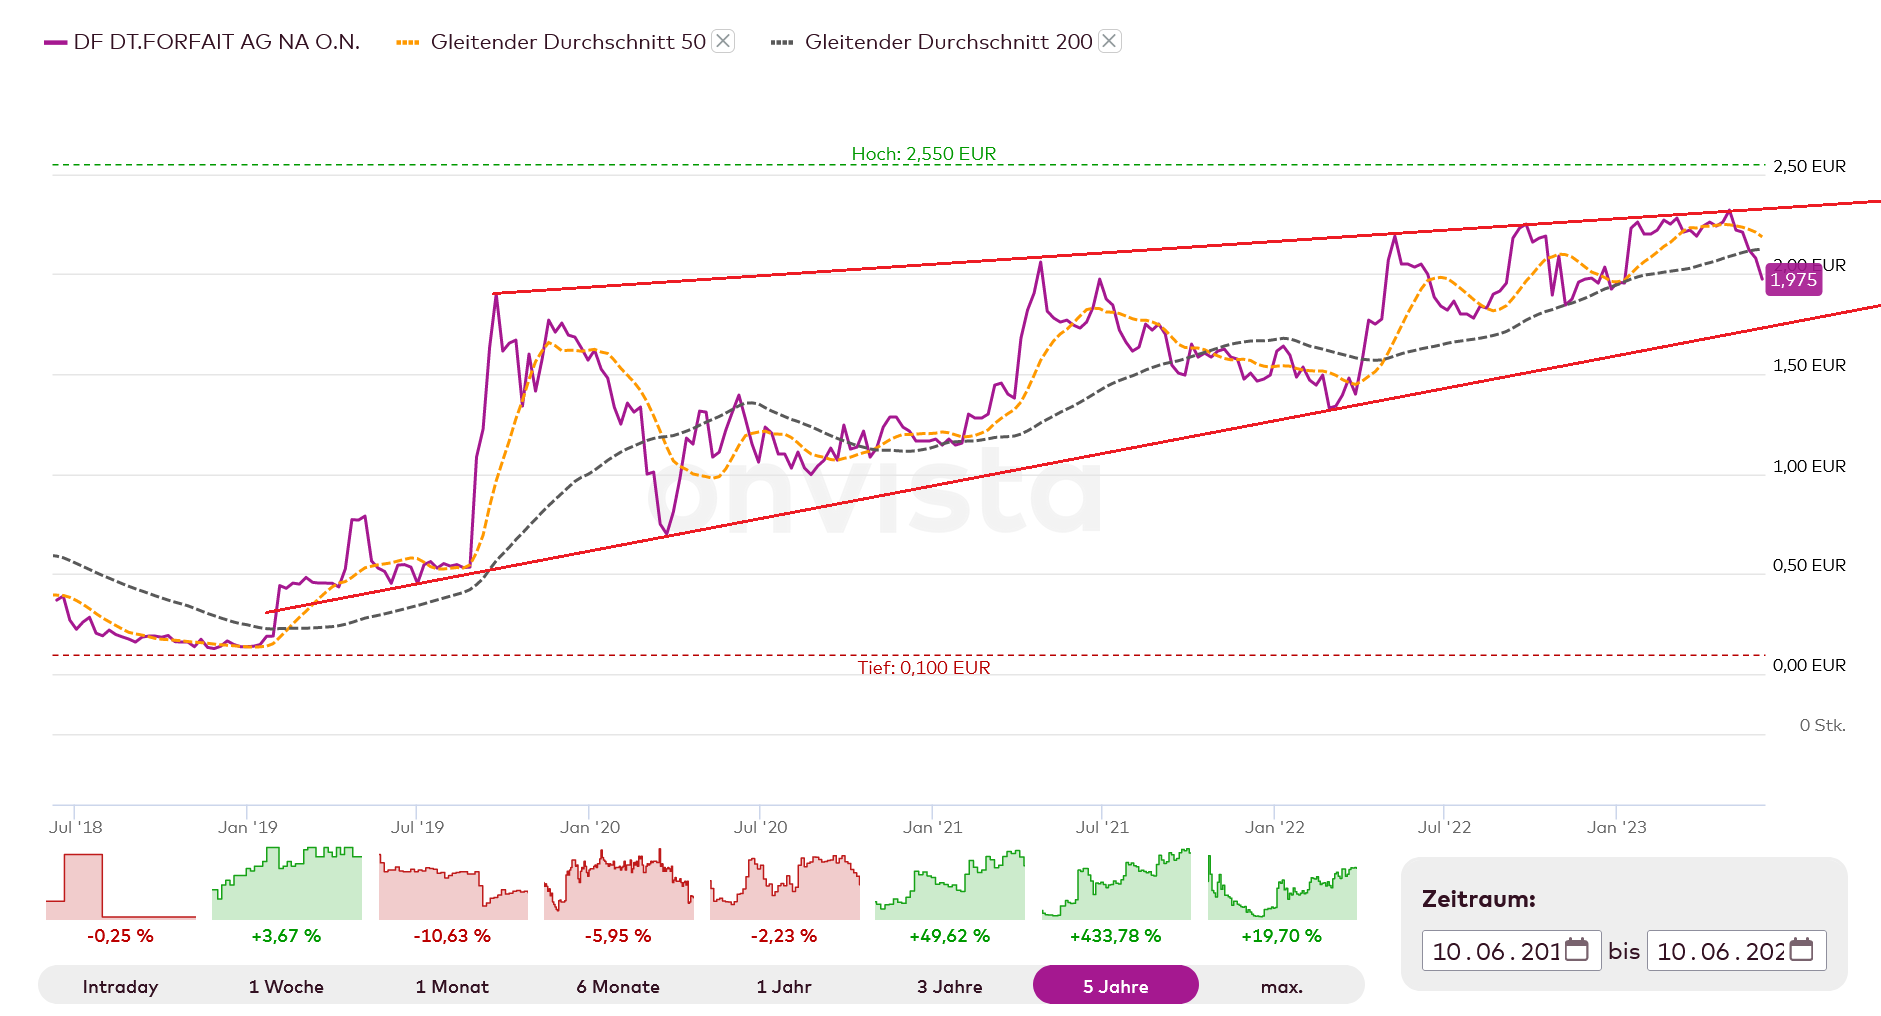The height and width of the screenshot is (1016, 1881).
Task: Switch to the Intraday timeframe
Action: (120, 986)
